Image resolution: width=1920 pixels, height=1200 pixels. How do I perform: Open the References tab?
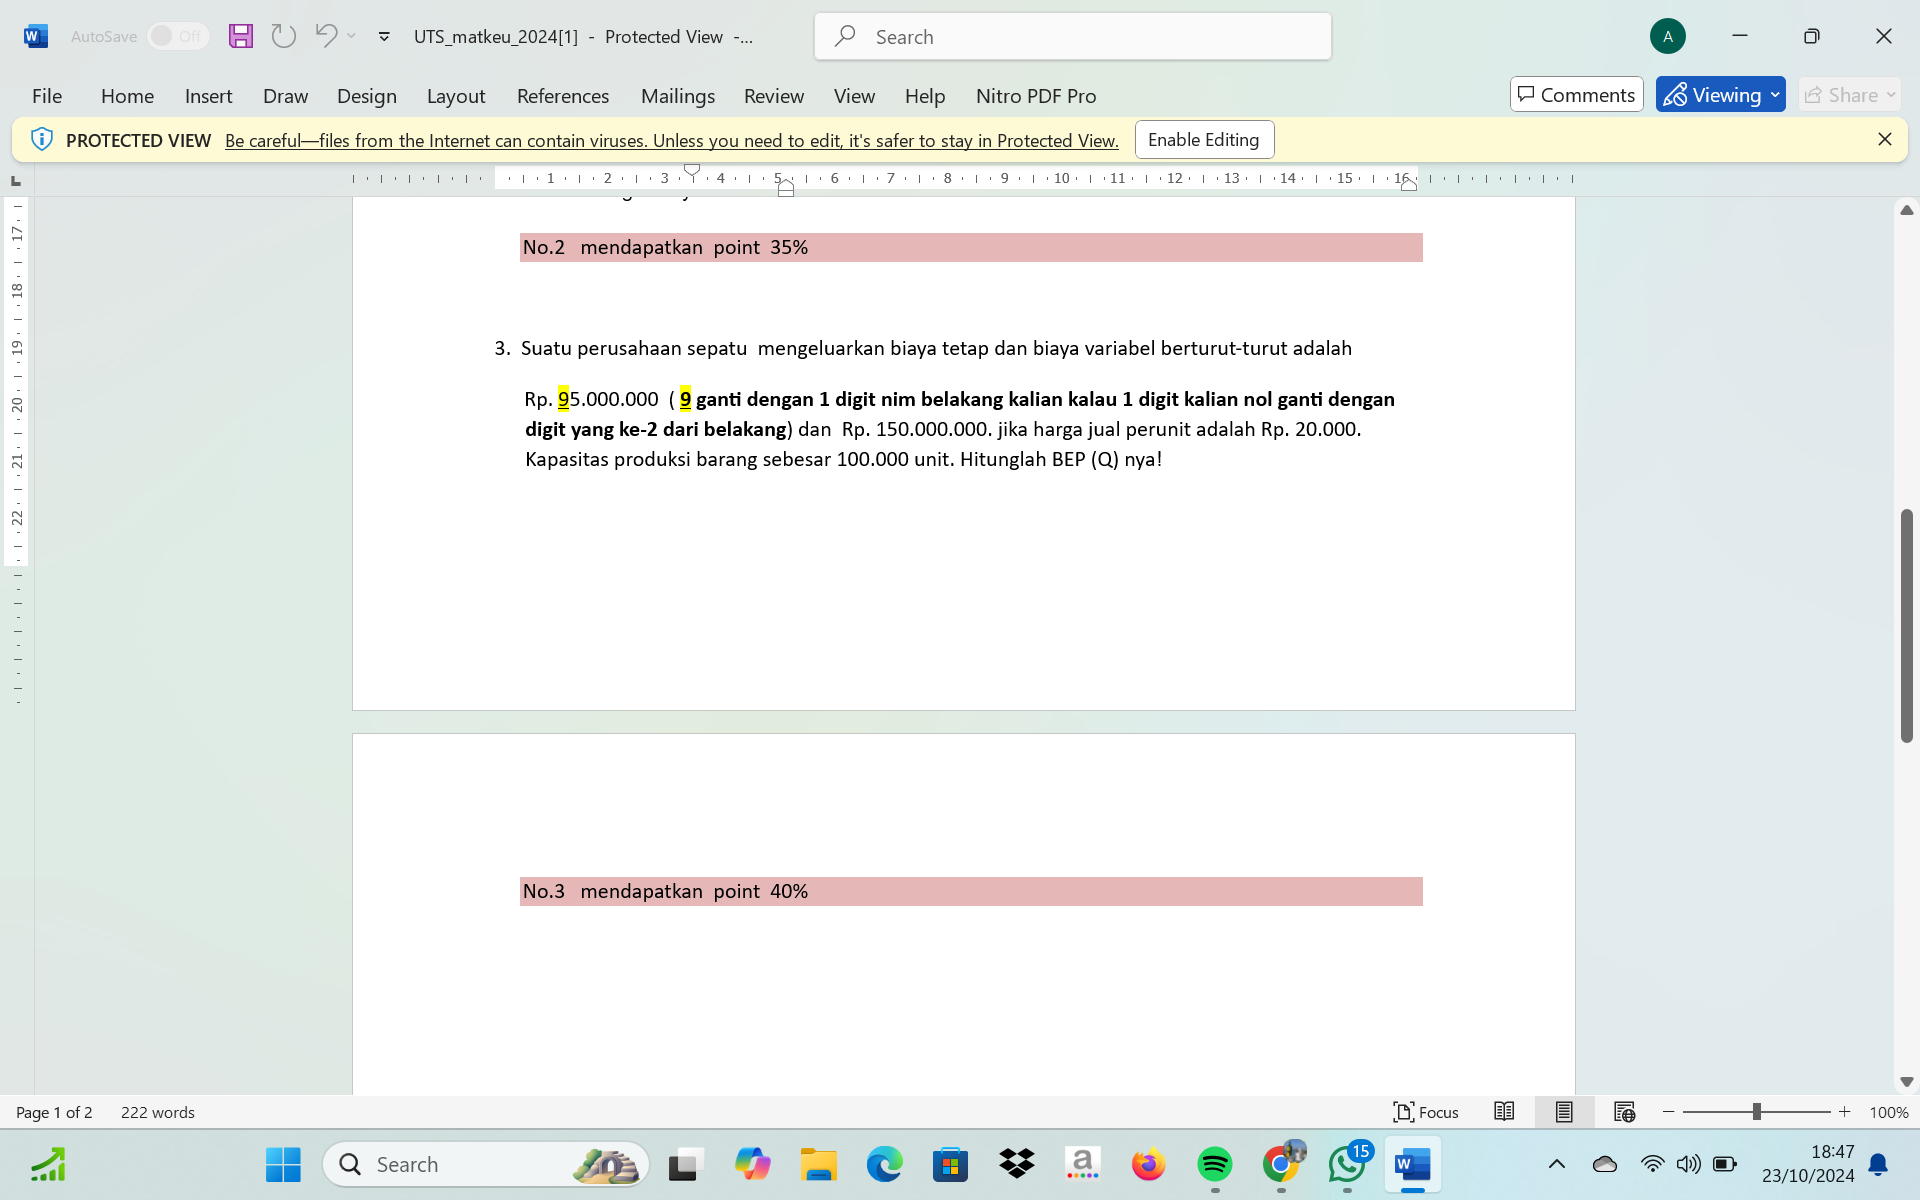(563, 95)
